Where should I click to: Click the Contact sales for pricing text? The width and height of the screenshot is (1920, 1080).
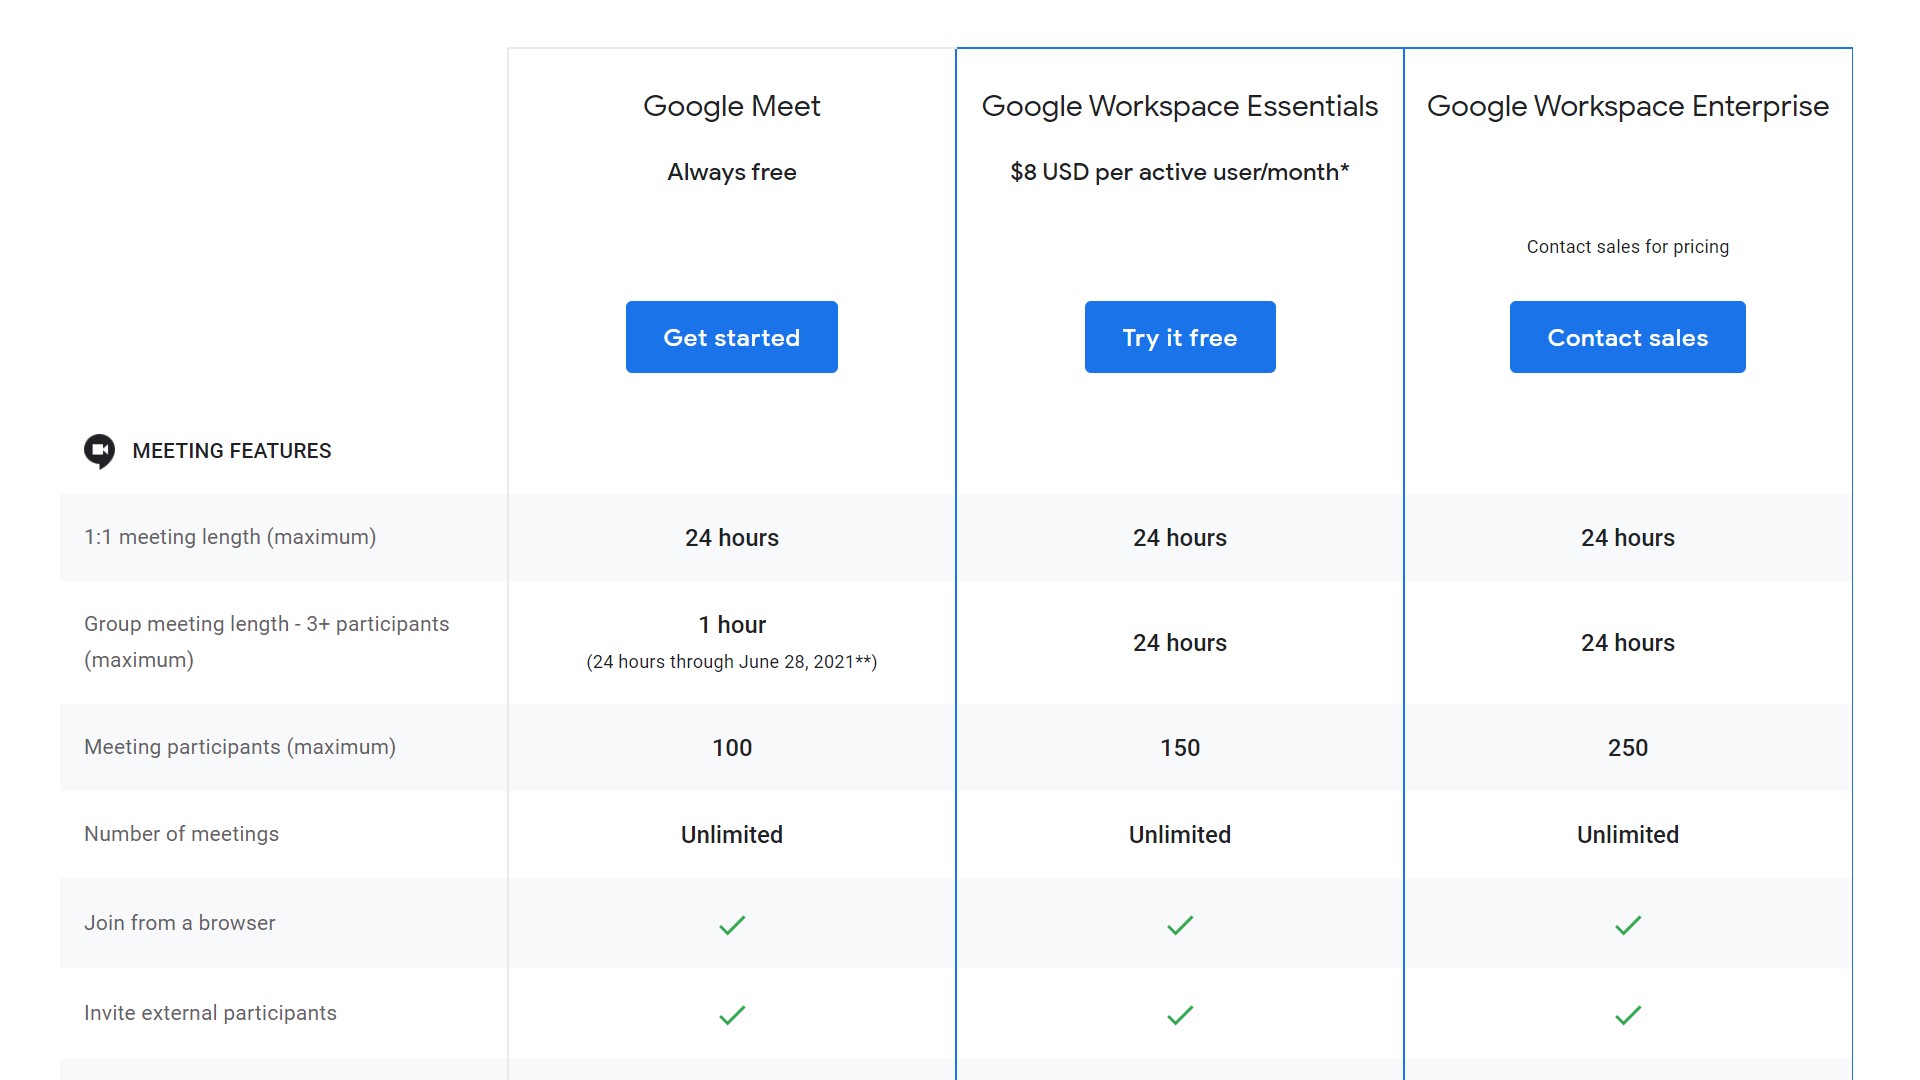tap(1627, 247)
